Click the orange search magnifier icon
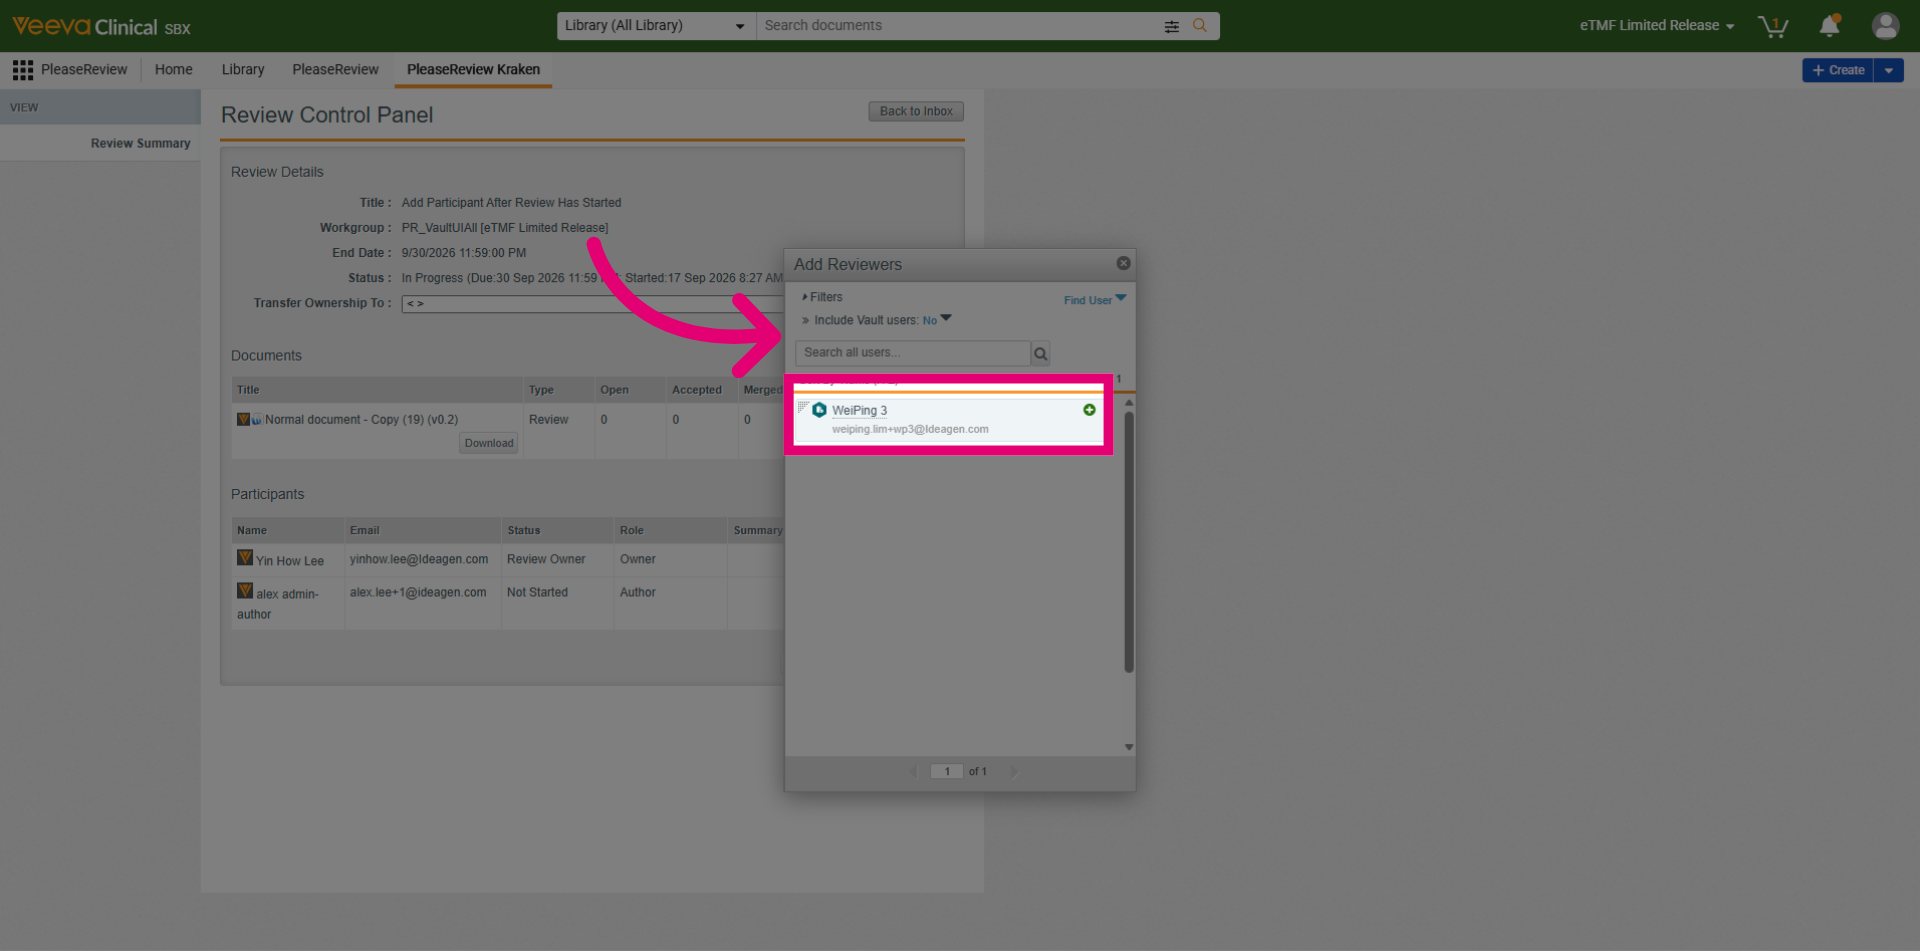 tap(1200, 25)
